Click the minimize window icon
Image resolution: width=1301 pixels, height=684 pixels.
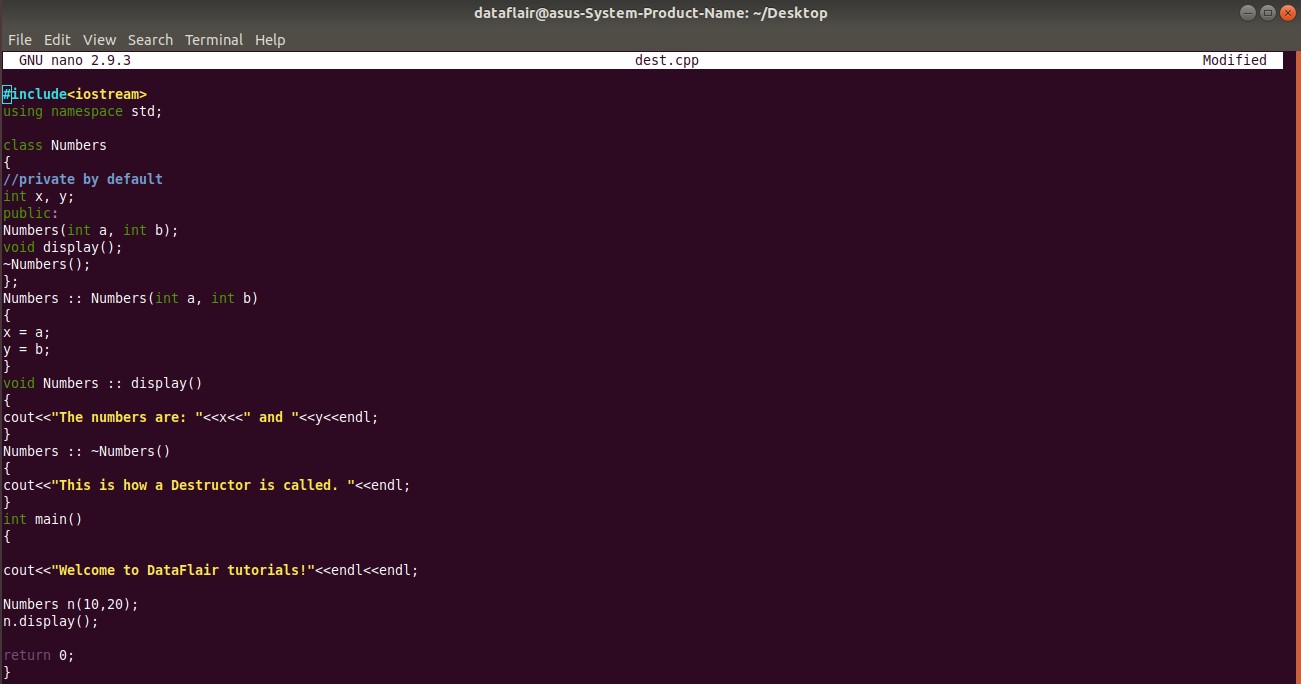[x=1248, y=12]
